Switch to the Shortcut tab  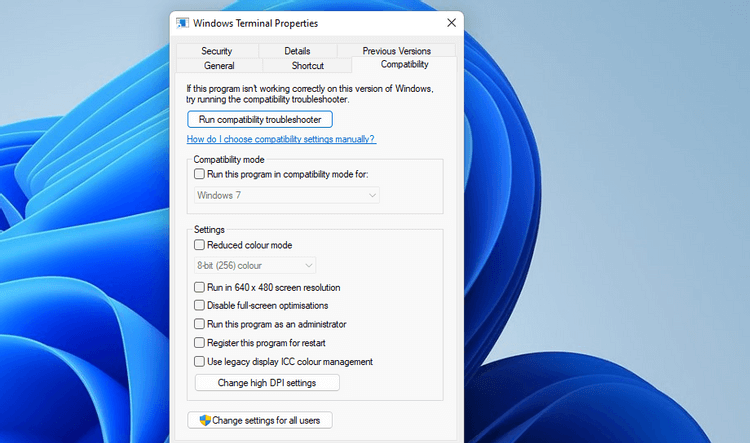(308, 66)
